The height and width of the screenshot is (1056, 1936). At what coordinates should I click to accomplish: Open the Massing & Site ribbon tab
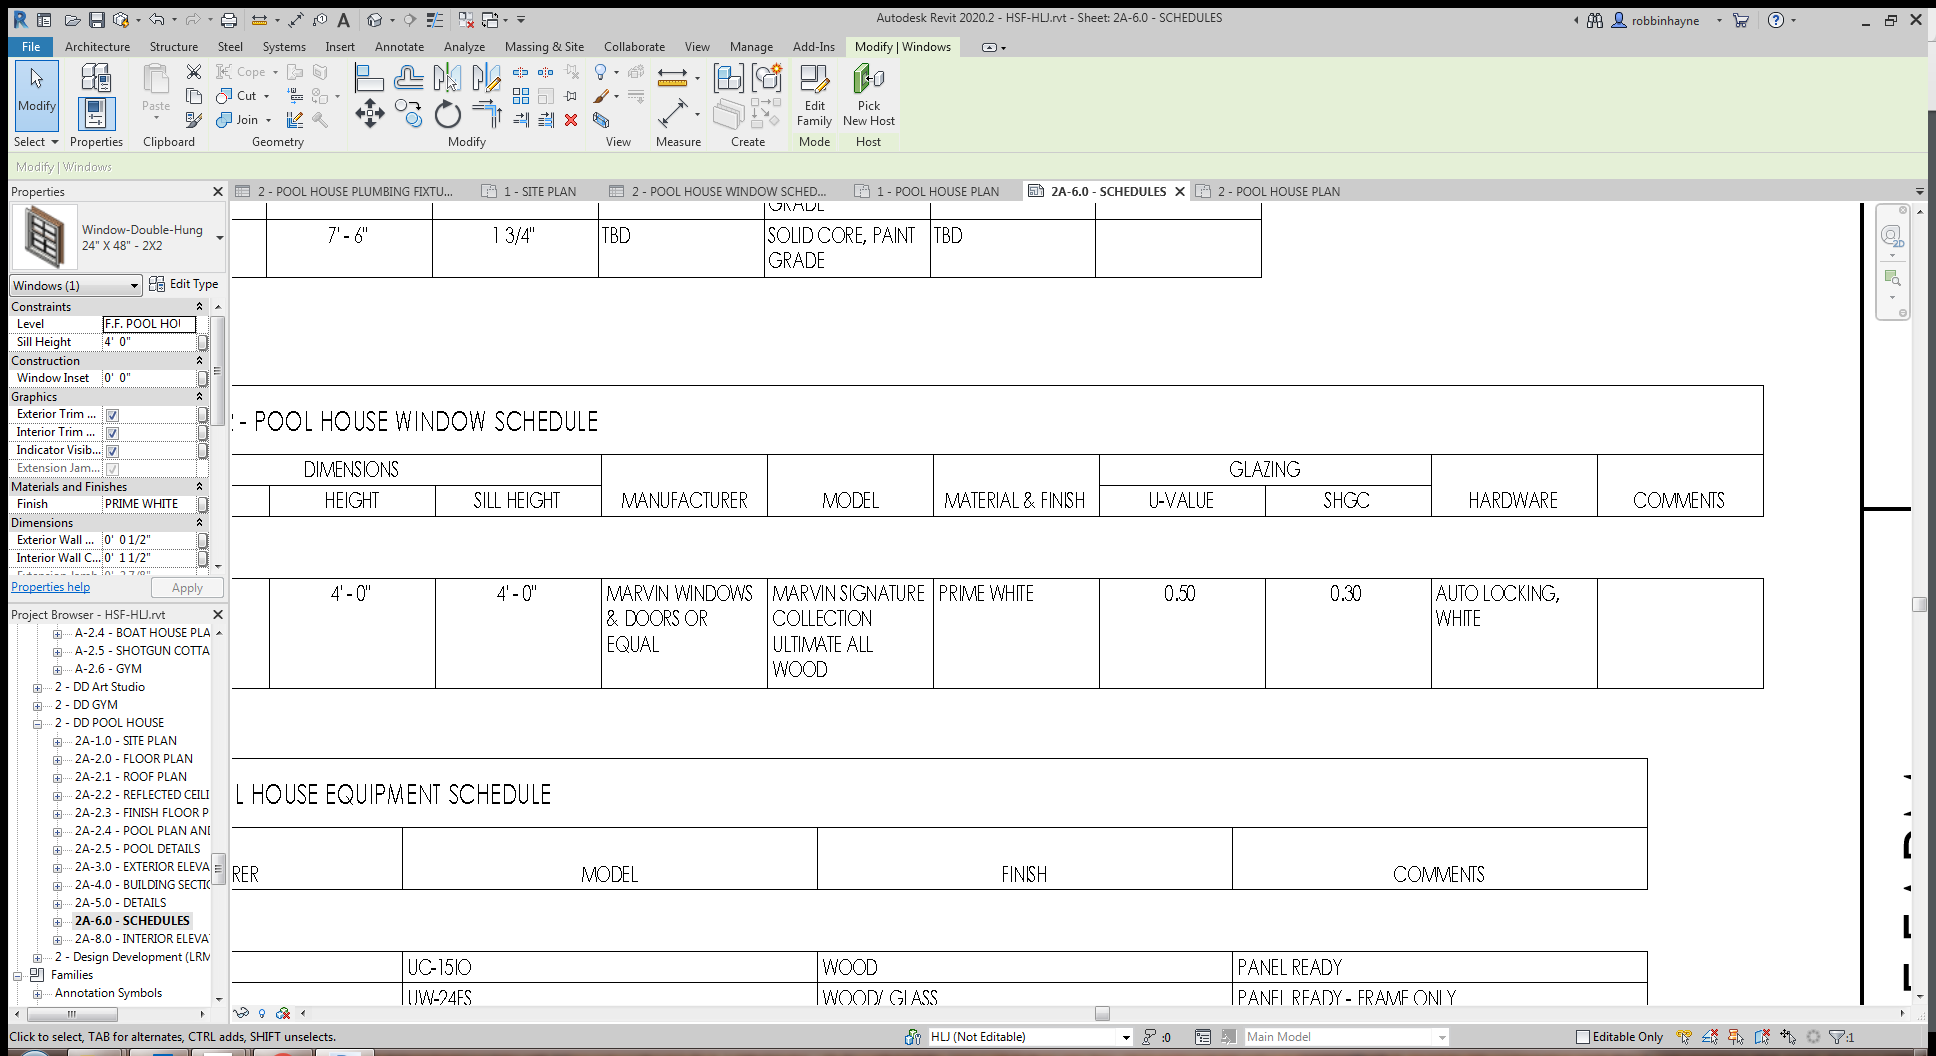coord(544,47)
